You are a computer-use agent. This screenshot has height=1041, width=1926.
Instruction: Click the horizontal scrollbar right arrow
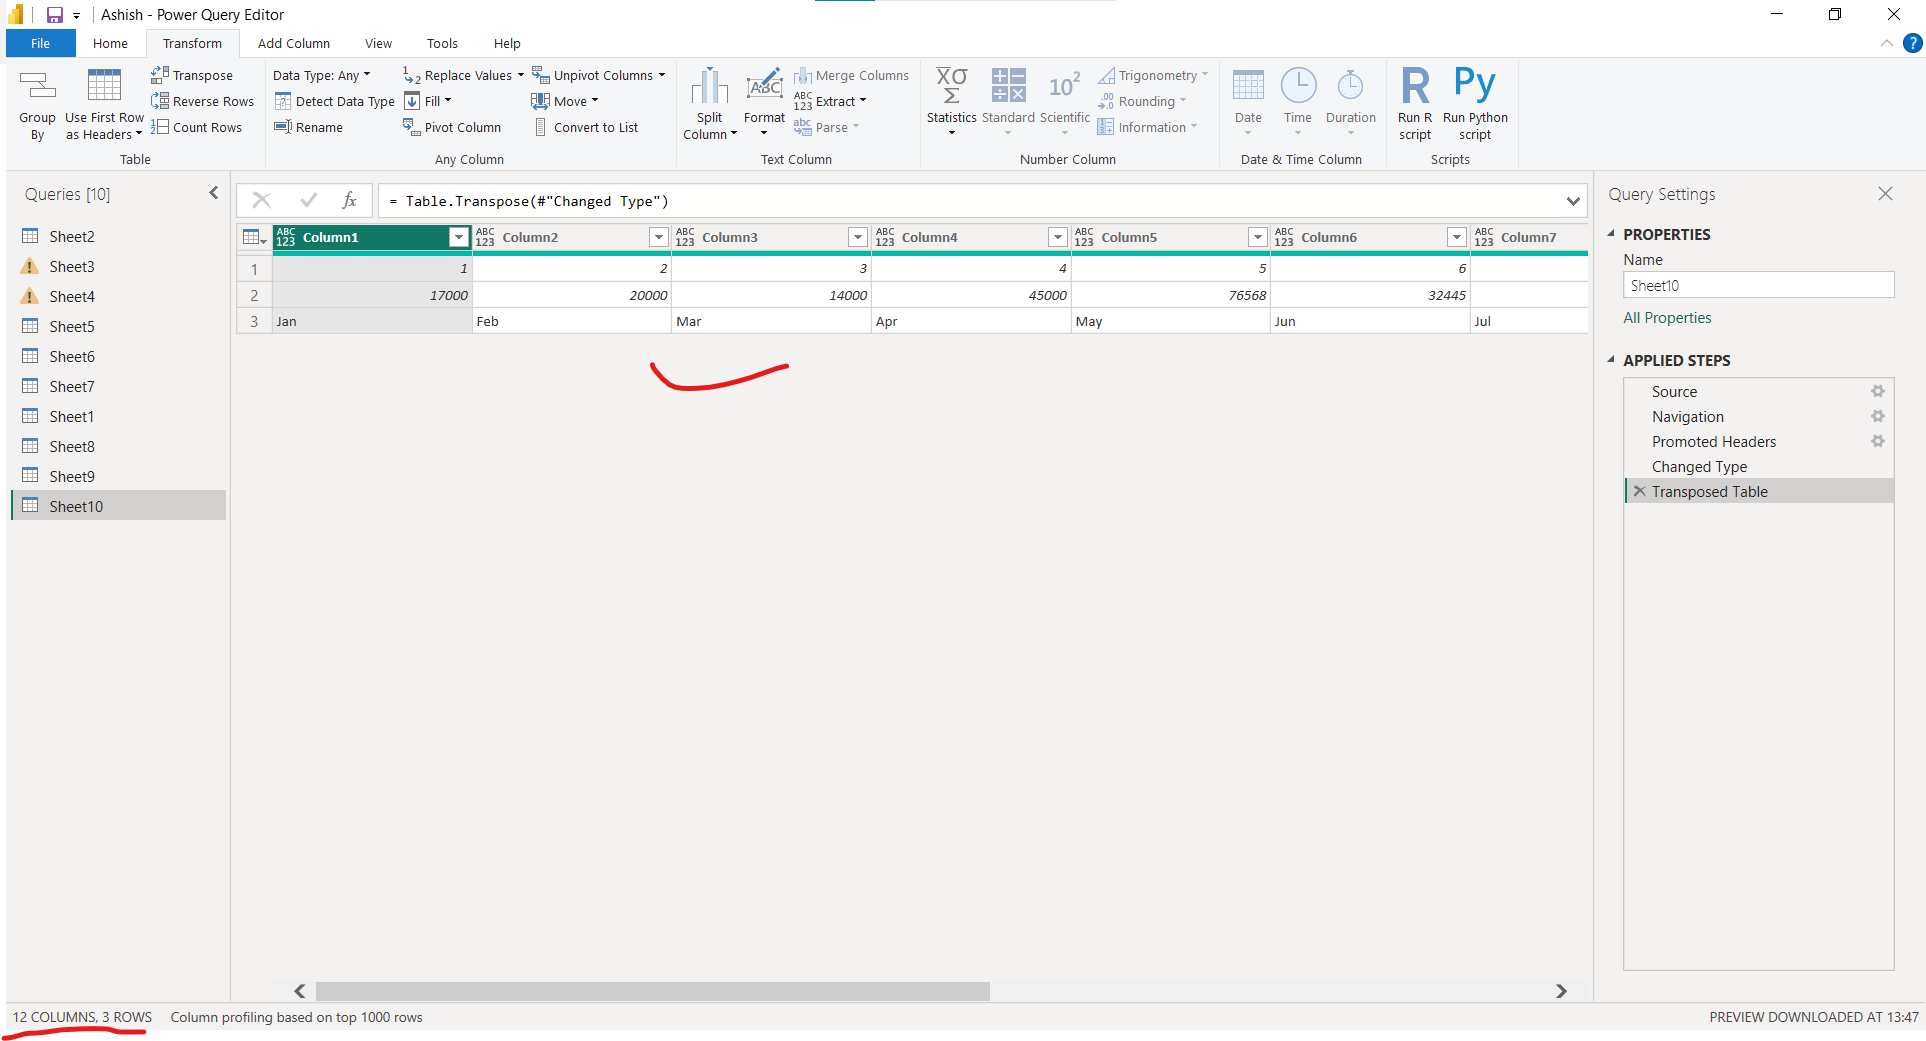[1560, 991]
